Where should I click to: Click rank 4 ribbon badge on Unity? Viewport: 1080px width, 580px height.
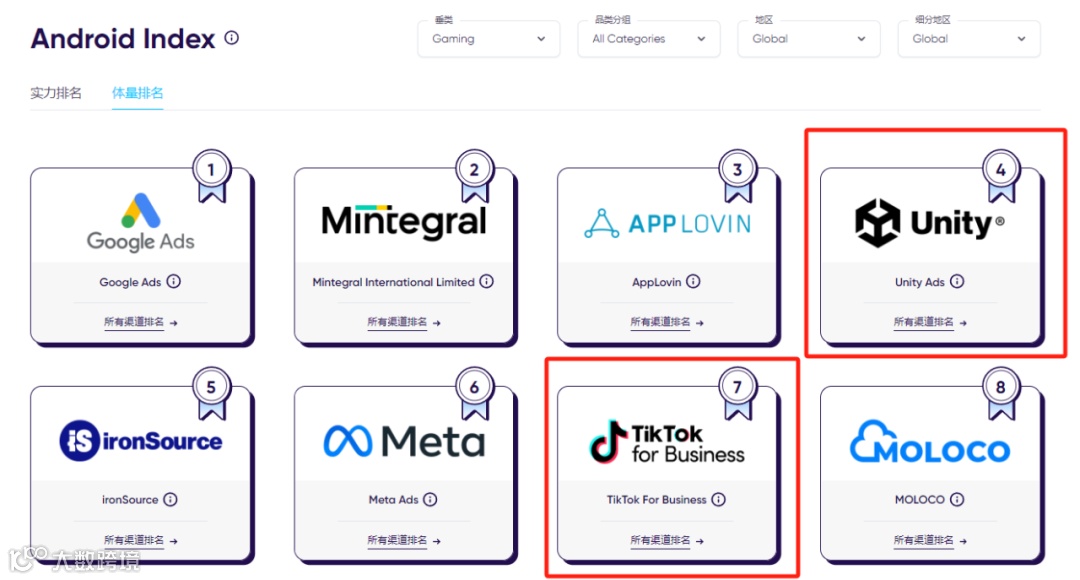[x=1001, y=175]
